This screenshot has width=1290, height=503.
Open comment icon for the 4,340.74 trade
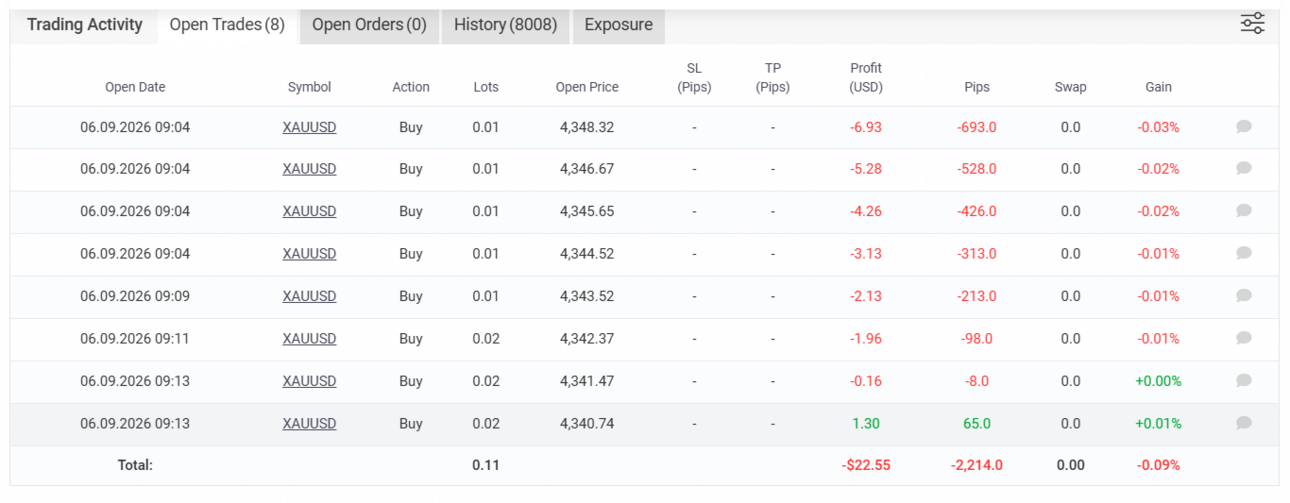pyautogui.click(x=1244, y=423)
